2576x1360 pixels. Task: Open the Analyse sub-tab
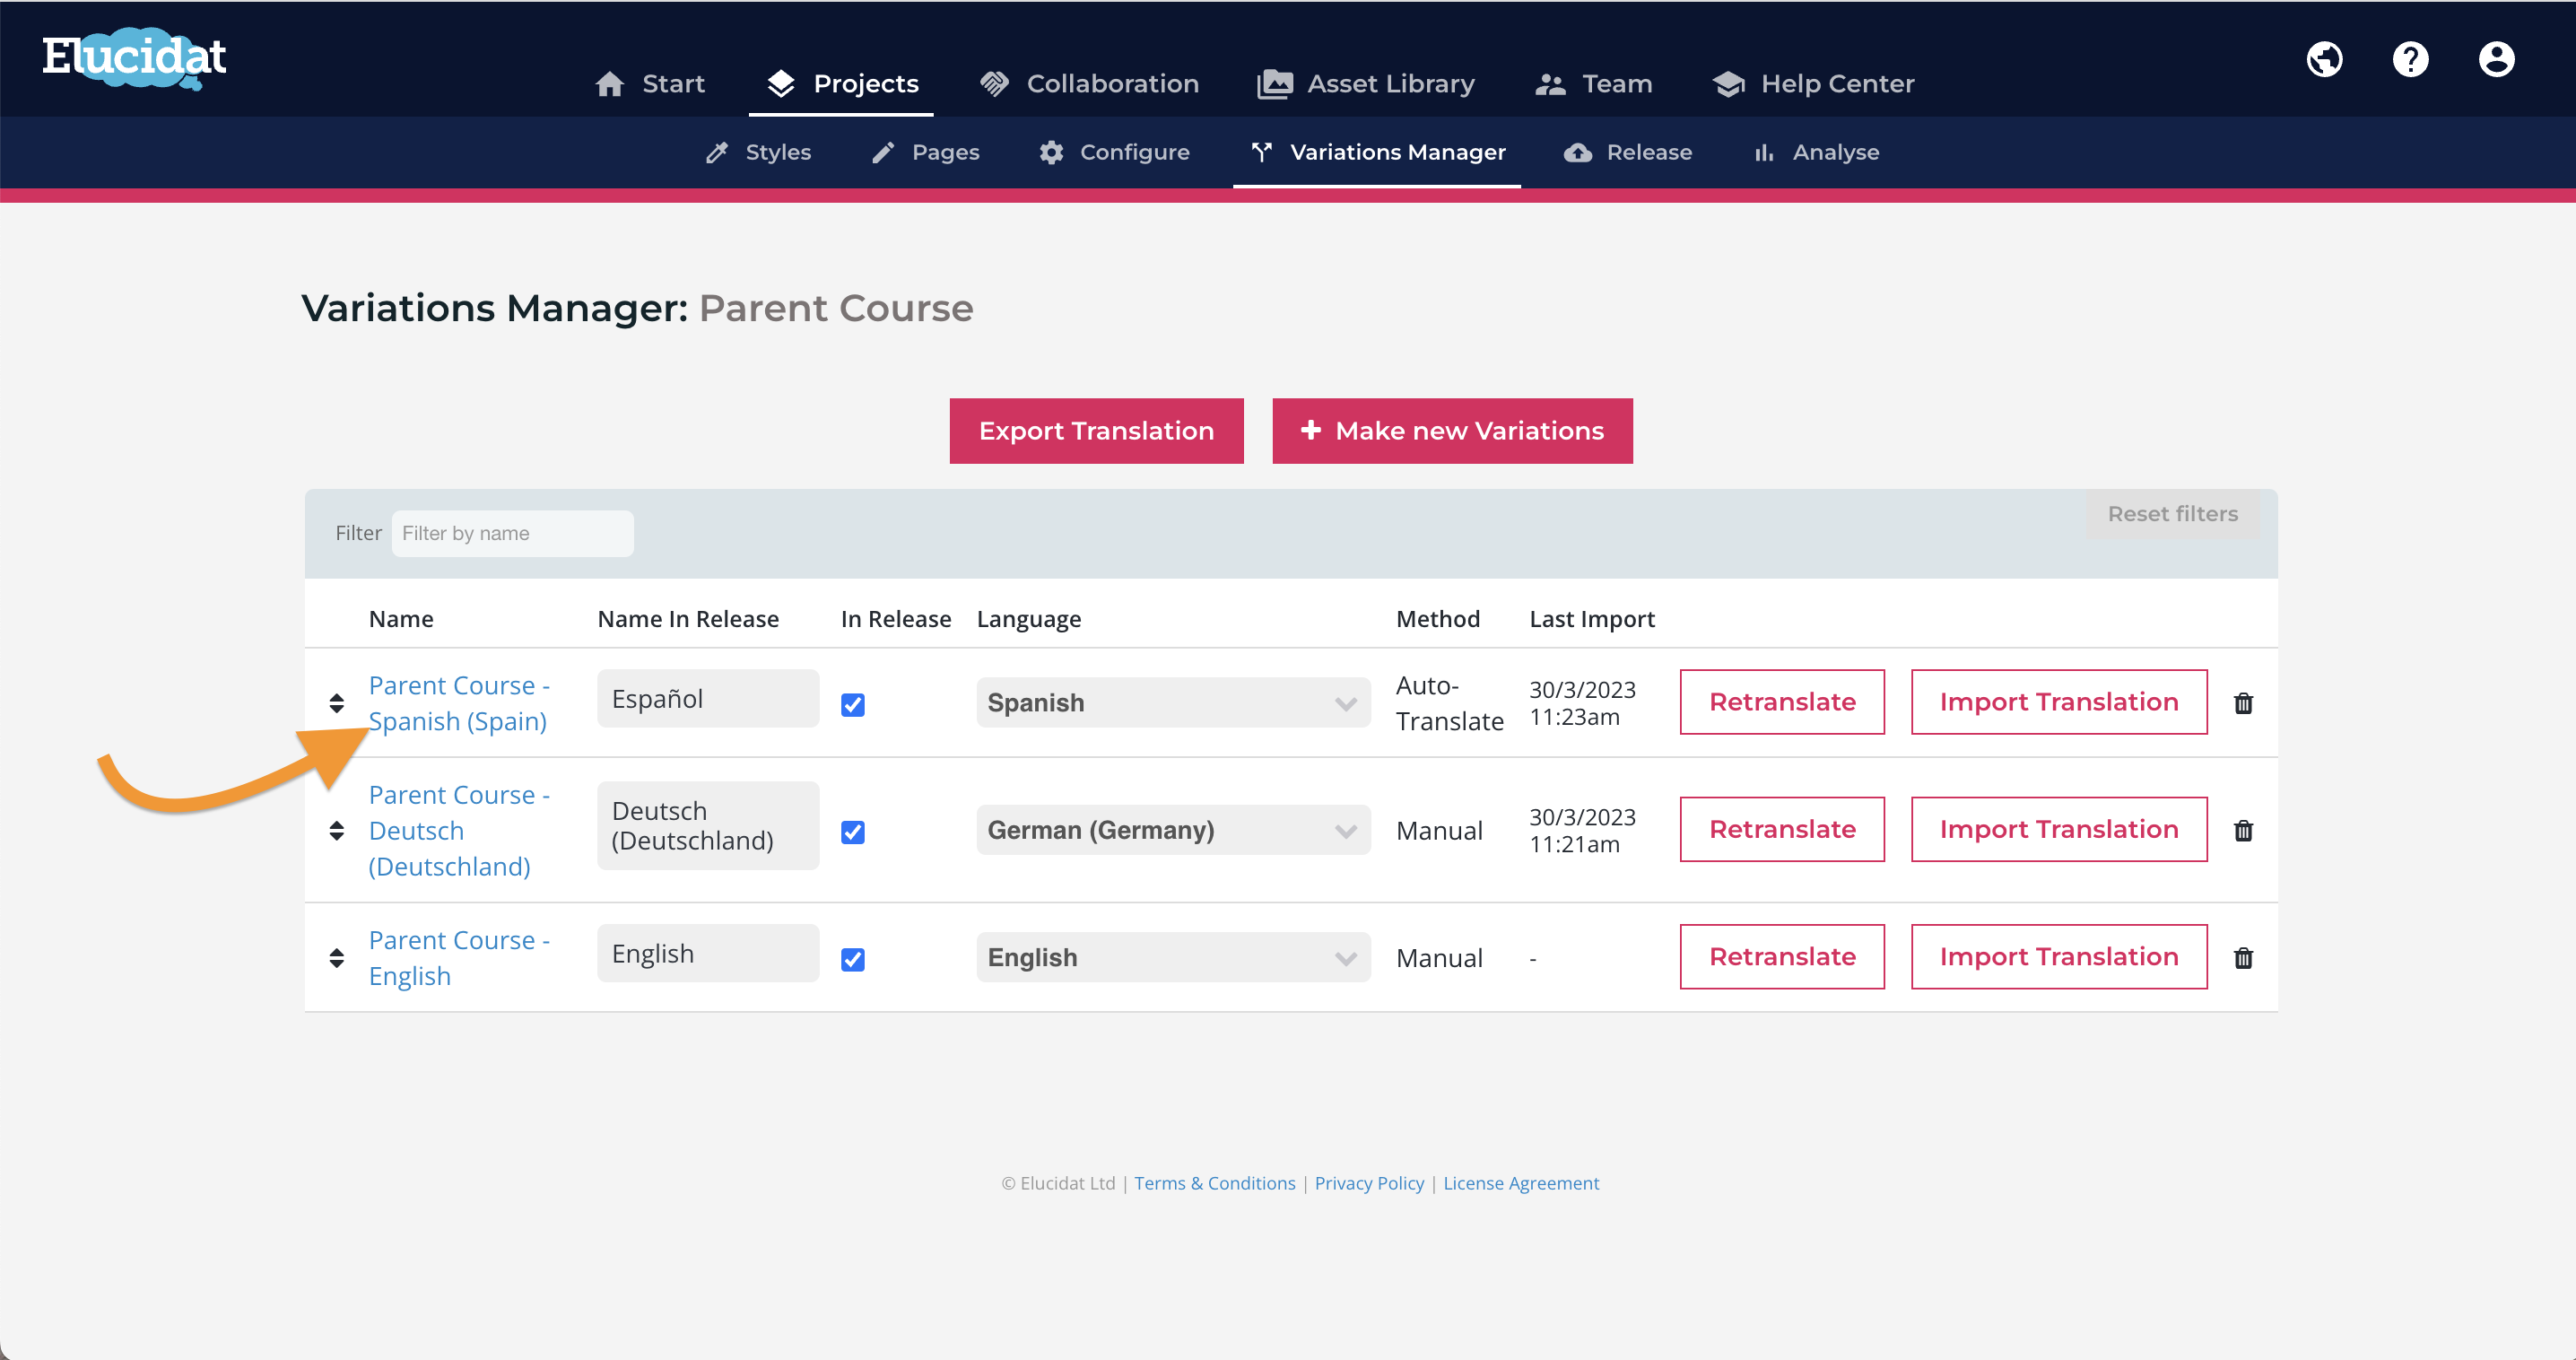tap(1817, 153)
